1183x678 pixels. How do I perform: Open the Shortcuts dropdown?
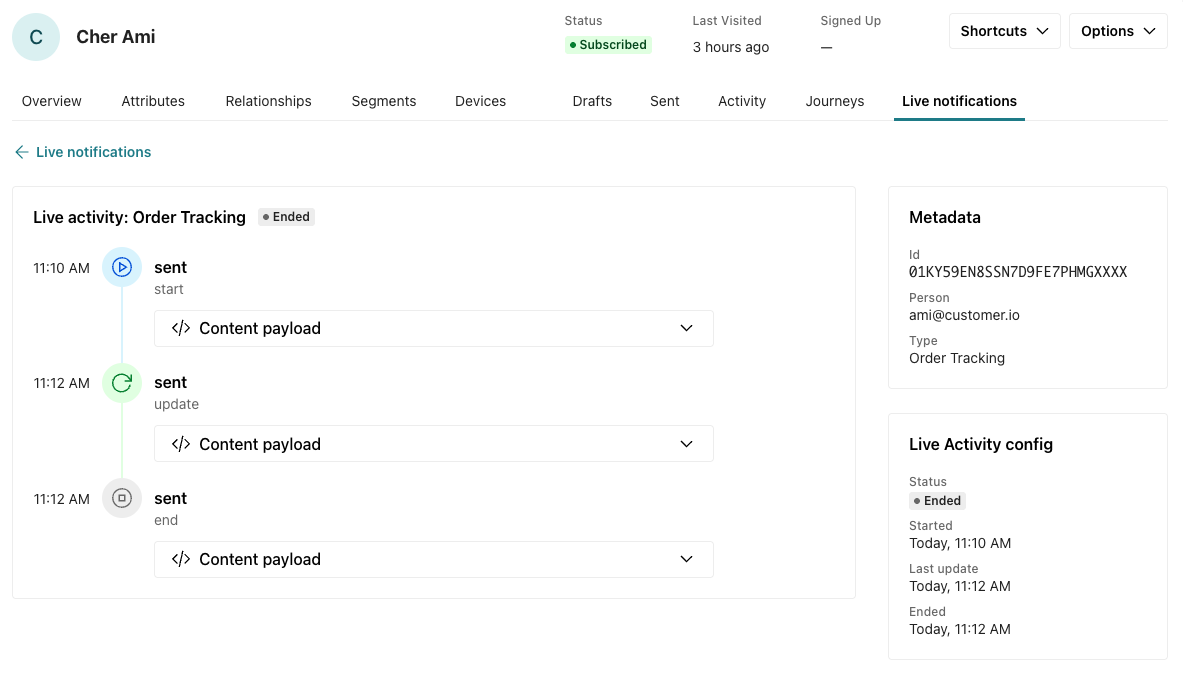coord(1004,31)
